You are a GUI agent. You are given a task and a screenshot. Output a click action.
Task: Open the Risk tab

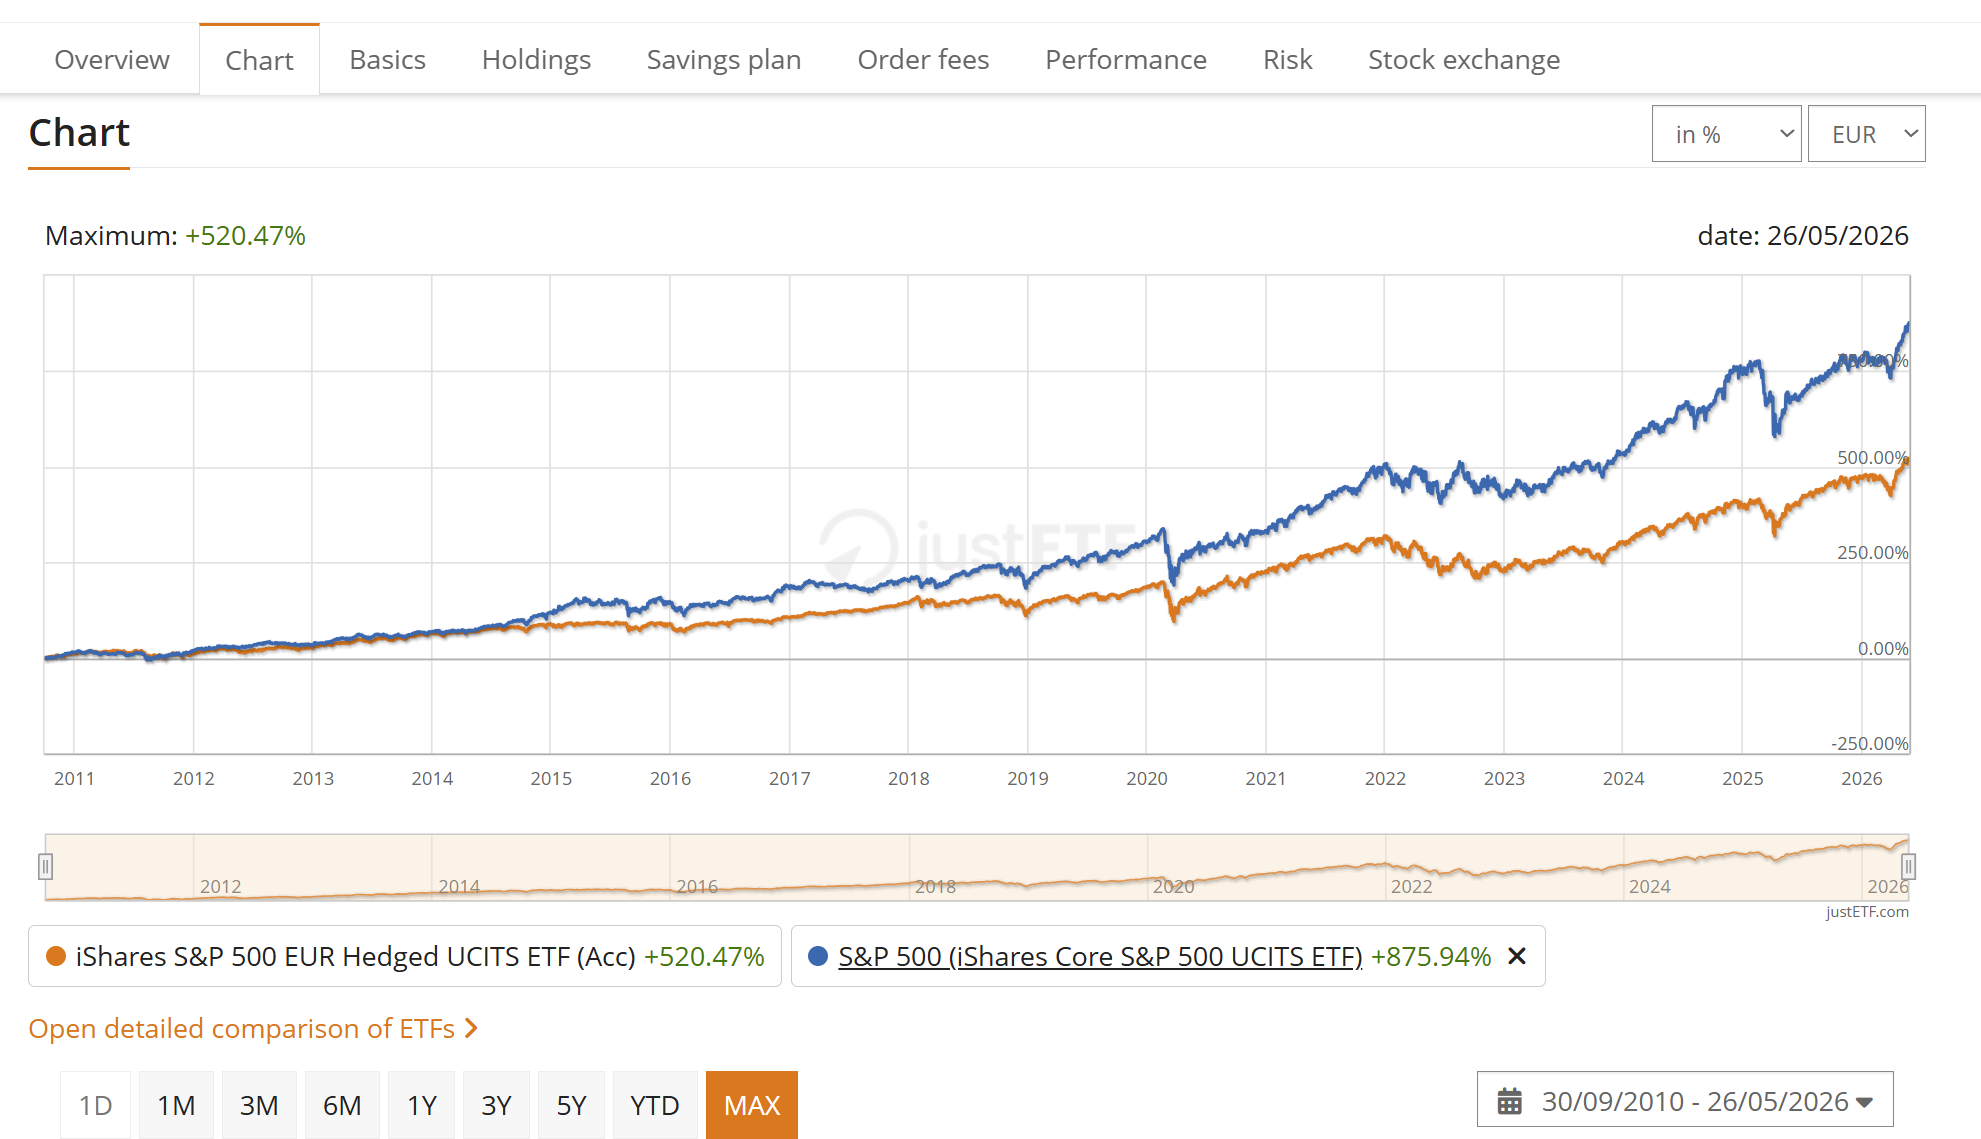pos(1287,60)
